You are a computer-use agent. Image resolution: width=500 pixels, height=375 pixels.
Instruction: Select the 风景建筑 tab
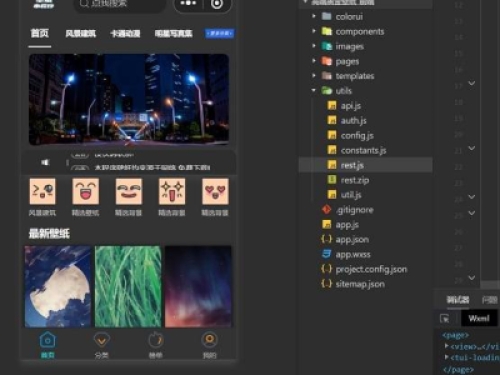point(81,34)
